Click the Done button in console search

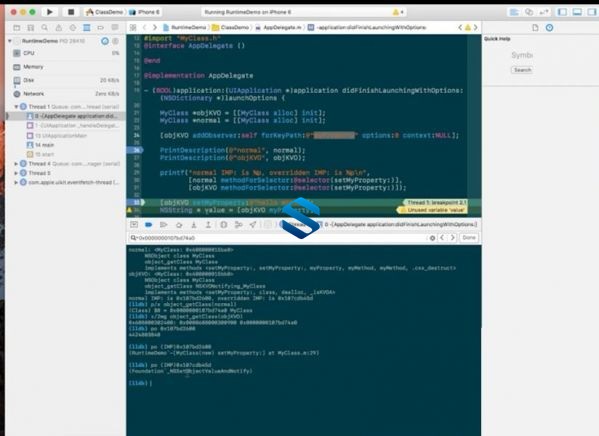pos(469,238)
